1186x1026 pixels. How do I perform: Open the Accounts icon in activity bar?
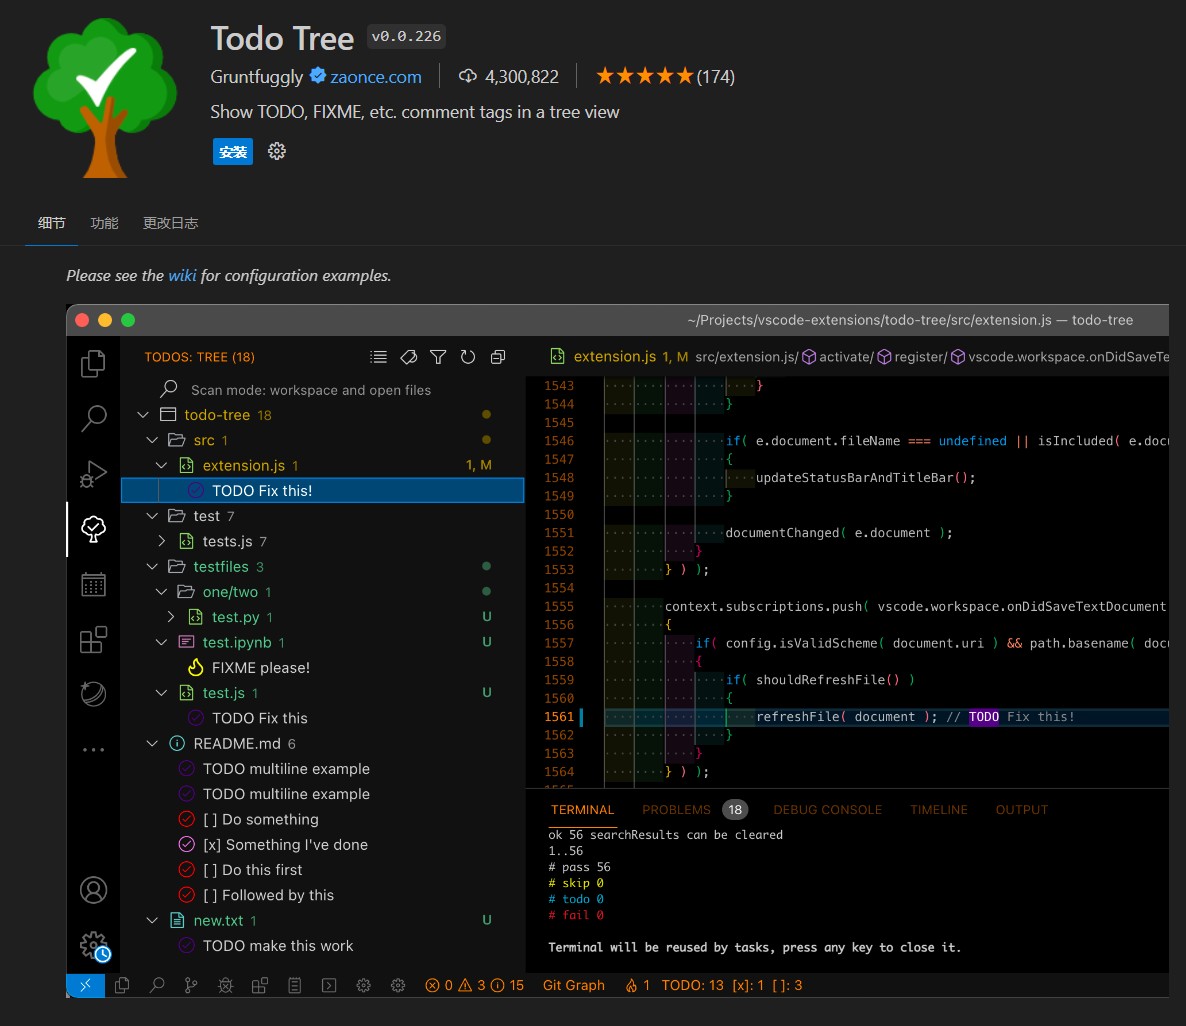point(93,891)
